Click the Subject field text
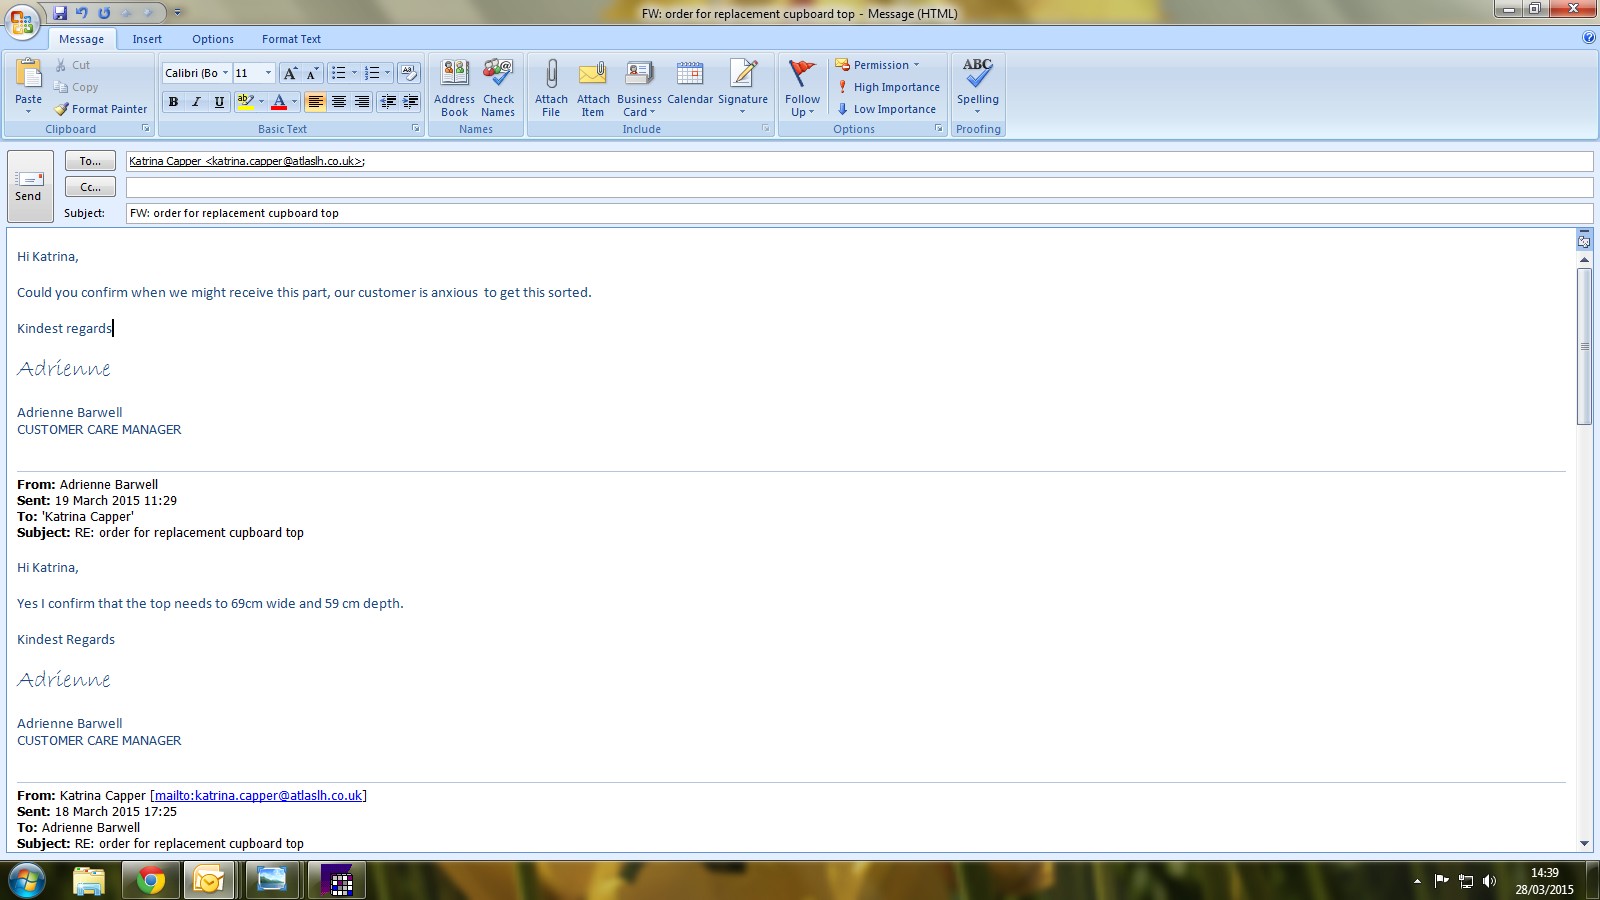The image size is (1600, 900). click(x=234, y=213)
